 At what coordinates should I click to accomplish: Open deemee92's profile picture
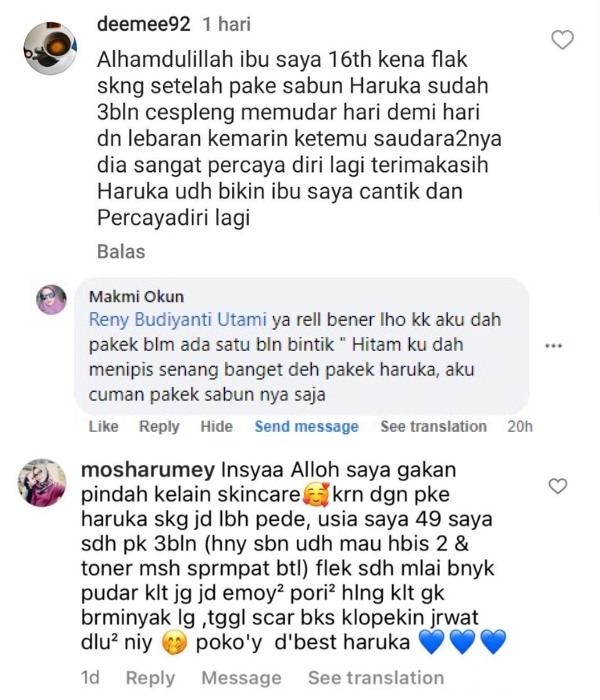click(50, 48)
